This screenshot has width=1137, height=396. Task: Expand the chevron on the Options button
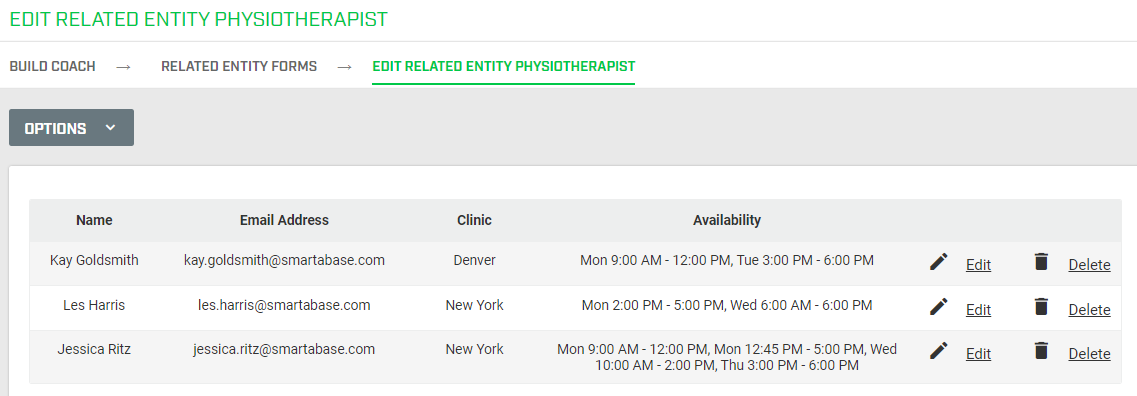pyautogui.click(x=110, y=128)
